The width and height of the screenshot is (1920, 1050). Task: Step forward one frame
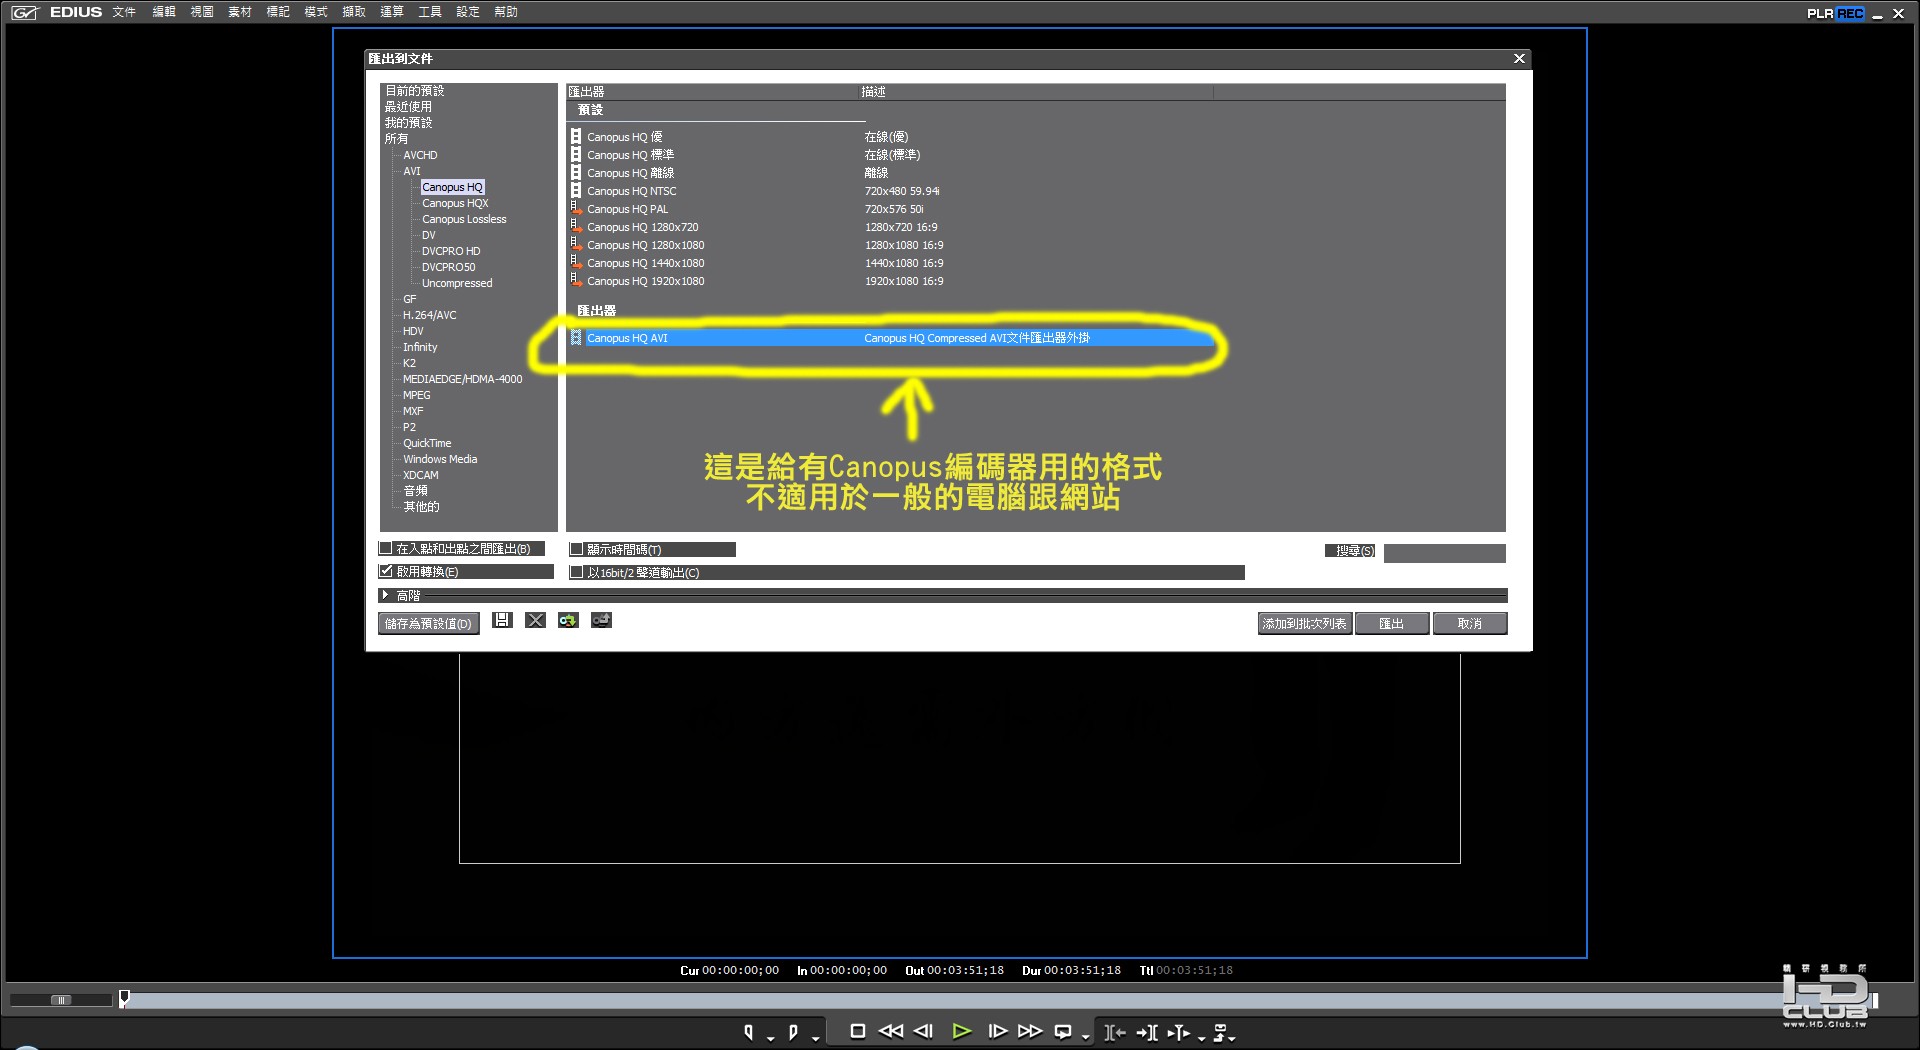click(x=997, y=1031)
